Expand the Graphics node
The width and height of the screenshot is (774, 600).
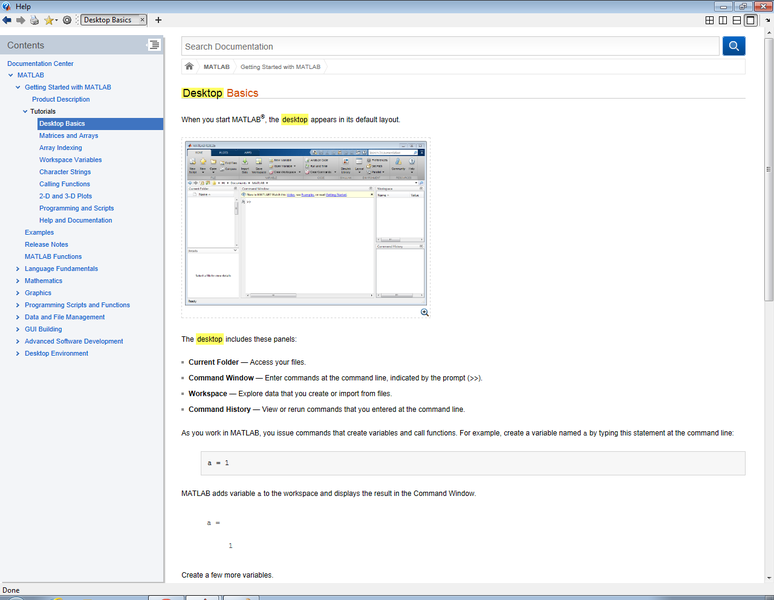18,293
